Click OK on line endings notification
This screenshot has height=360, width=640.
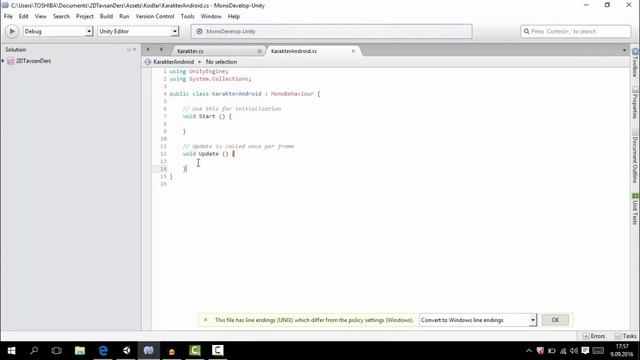point(555,320)
